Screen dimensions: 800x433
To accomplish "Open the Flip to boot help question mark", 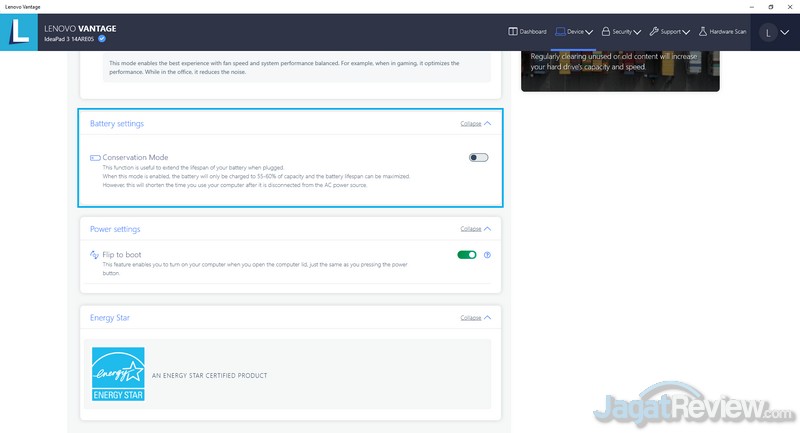I will 487,255.
